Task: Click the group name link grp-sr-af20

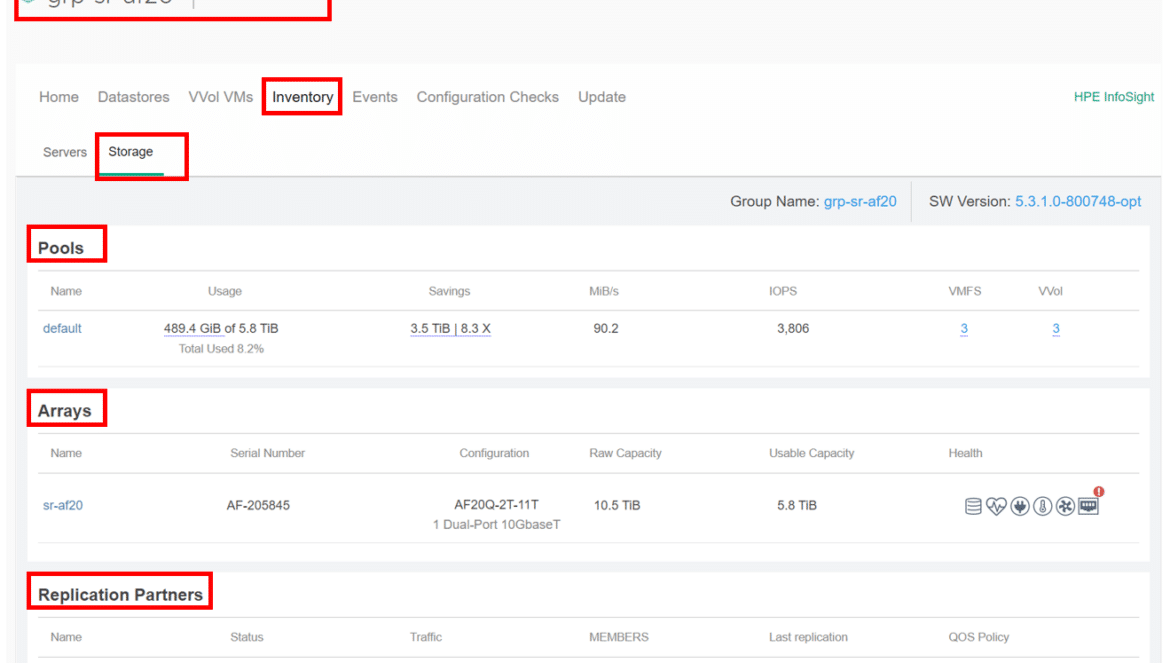Action: tap(860, 201)
